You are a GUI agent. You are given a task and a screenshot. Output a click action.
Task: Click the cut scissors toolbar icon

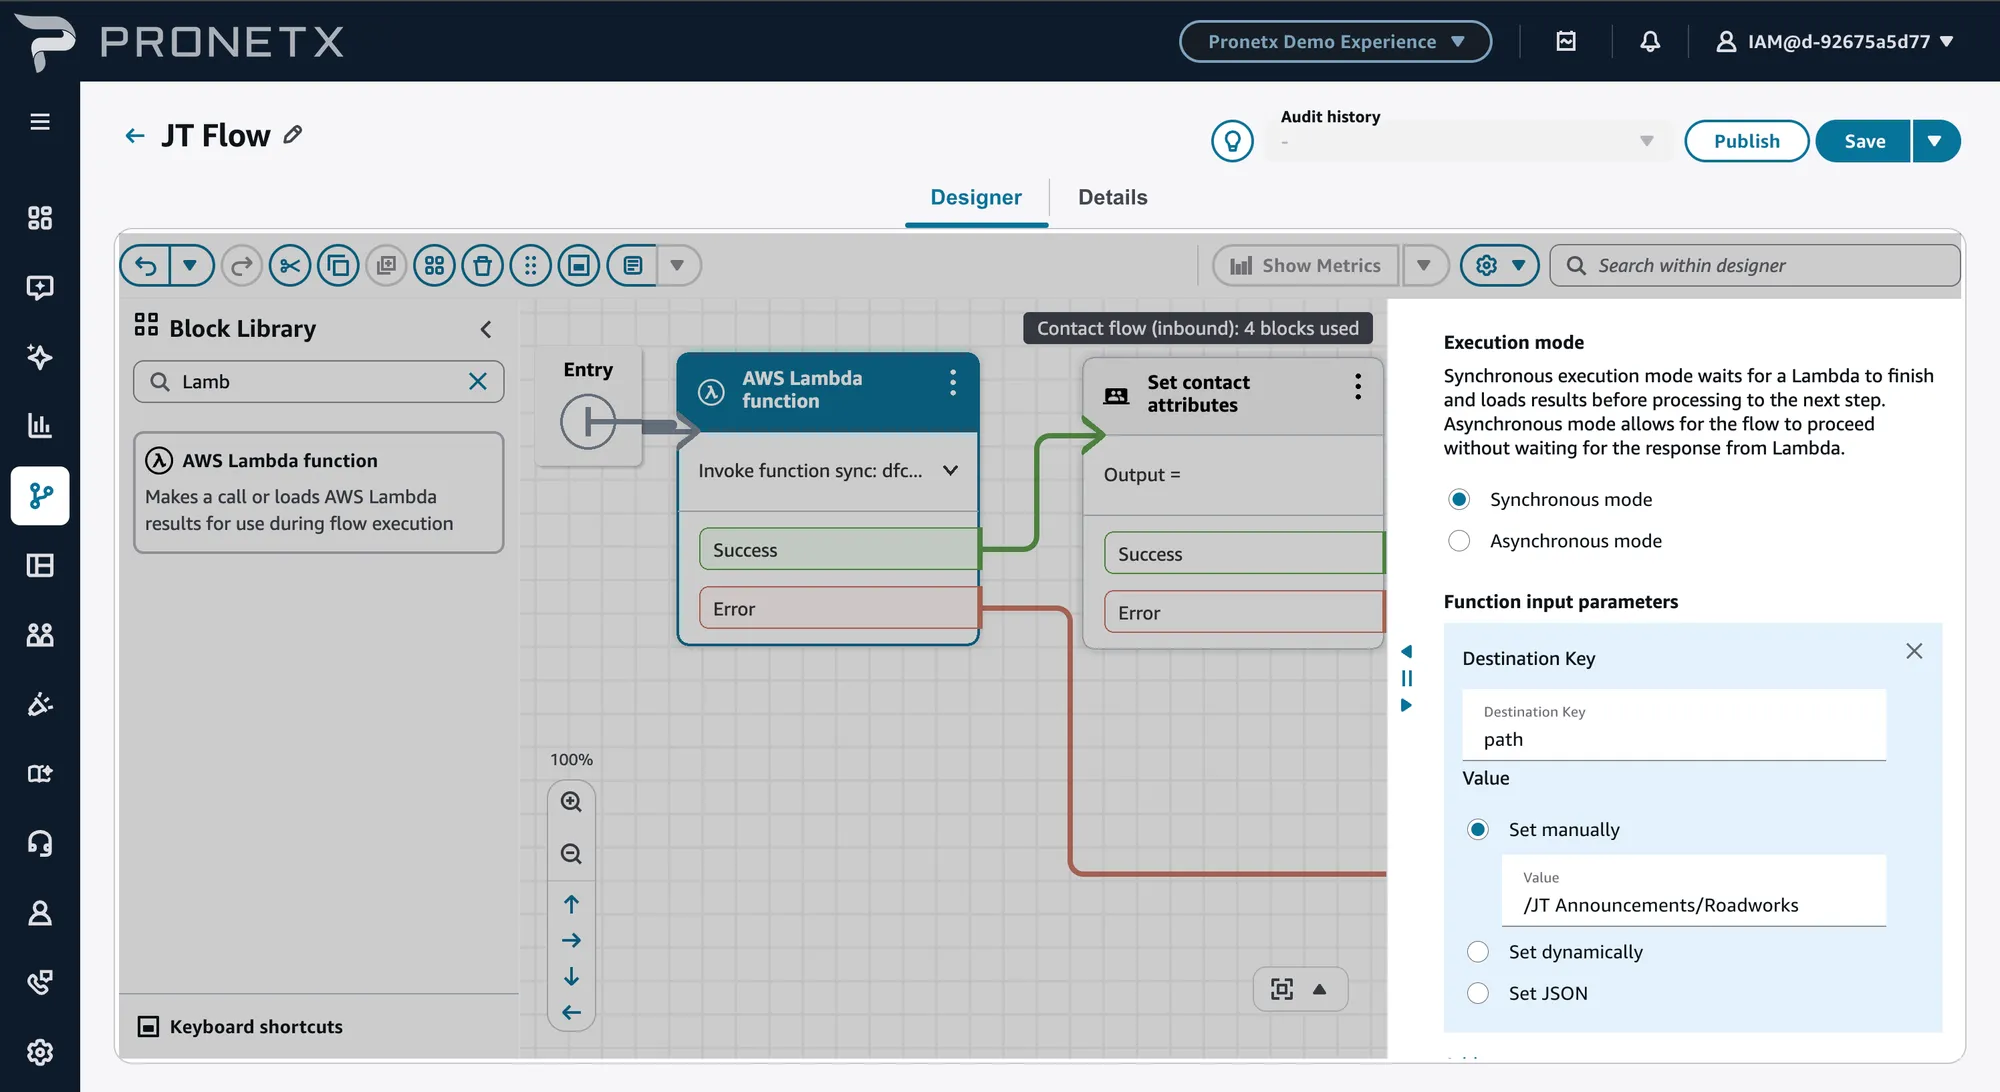290,266
